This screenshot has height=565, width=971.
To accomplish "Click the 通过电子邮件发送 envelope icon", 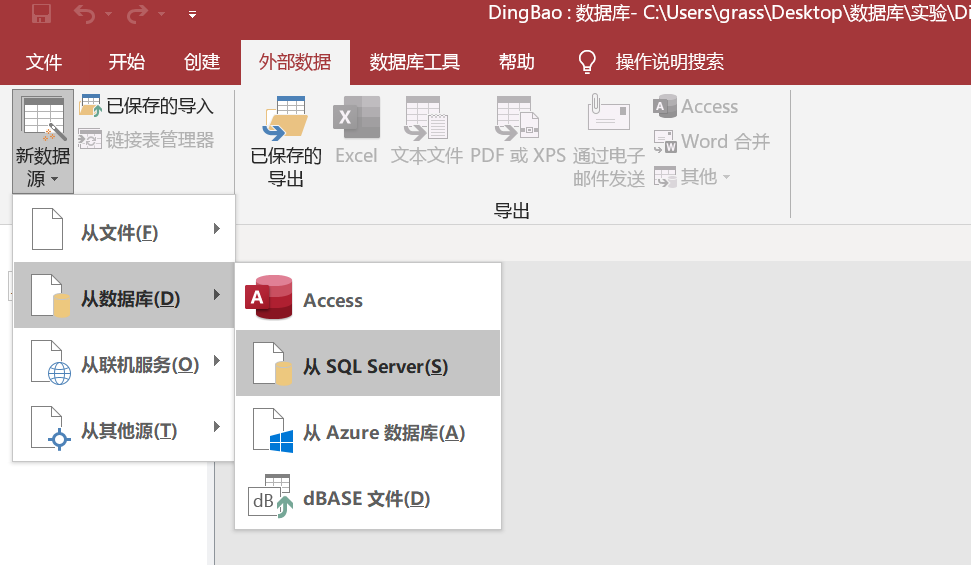I will click(608, 112).
